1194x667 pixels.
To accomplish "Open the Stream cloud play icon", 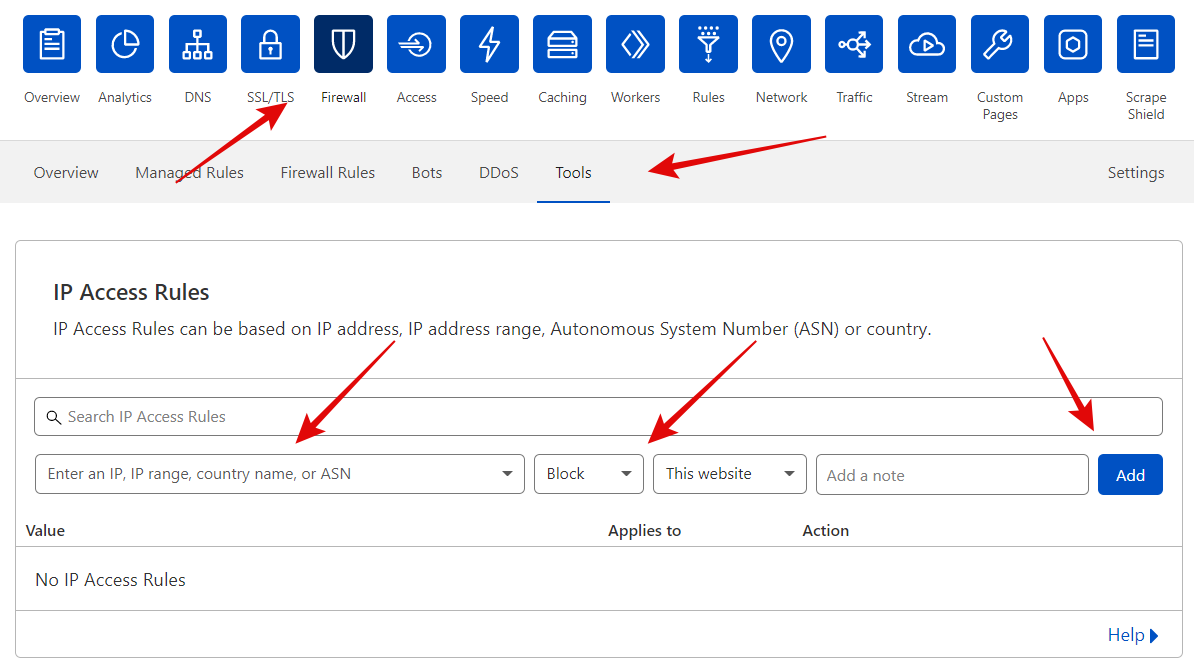I will [927, 44].
